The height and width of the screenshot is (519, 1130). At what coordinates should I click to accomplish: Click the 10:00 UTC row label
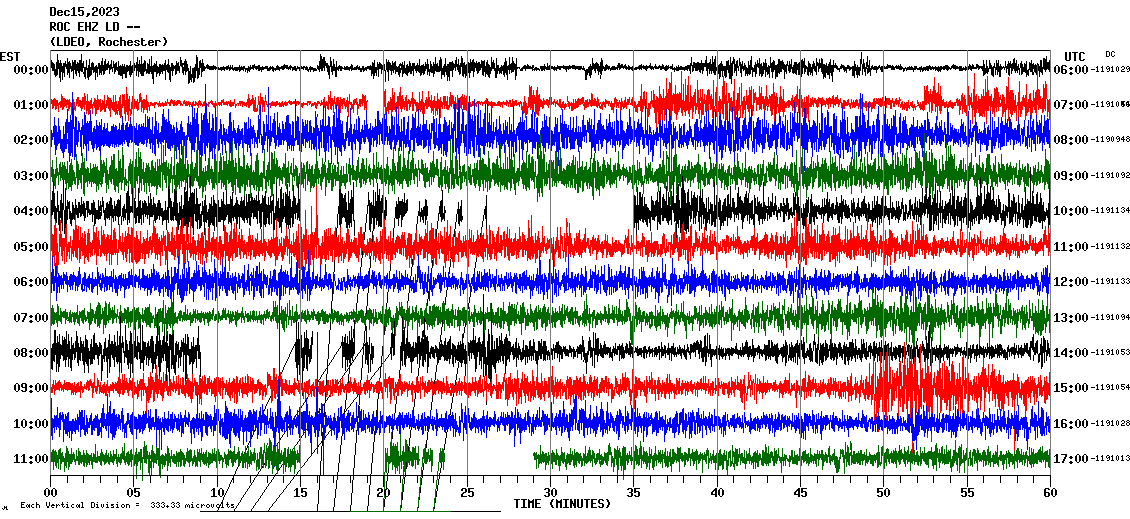1070,211
